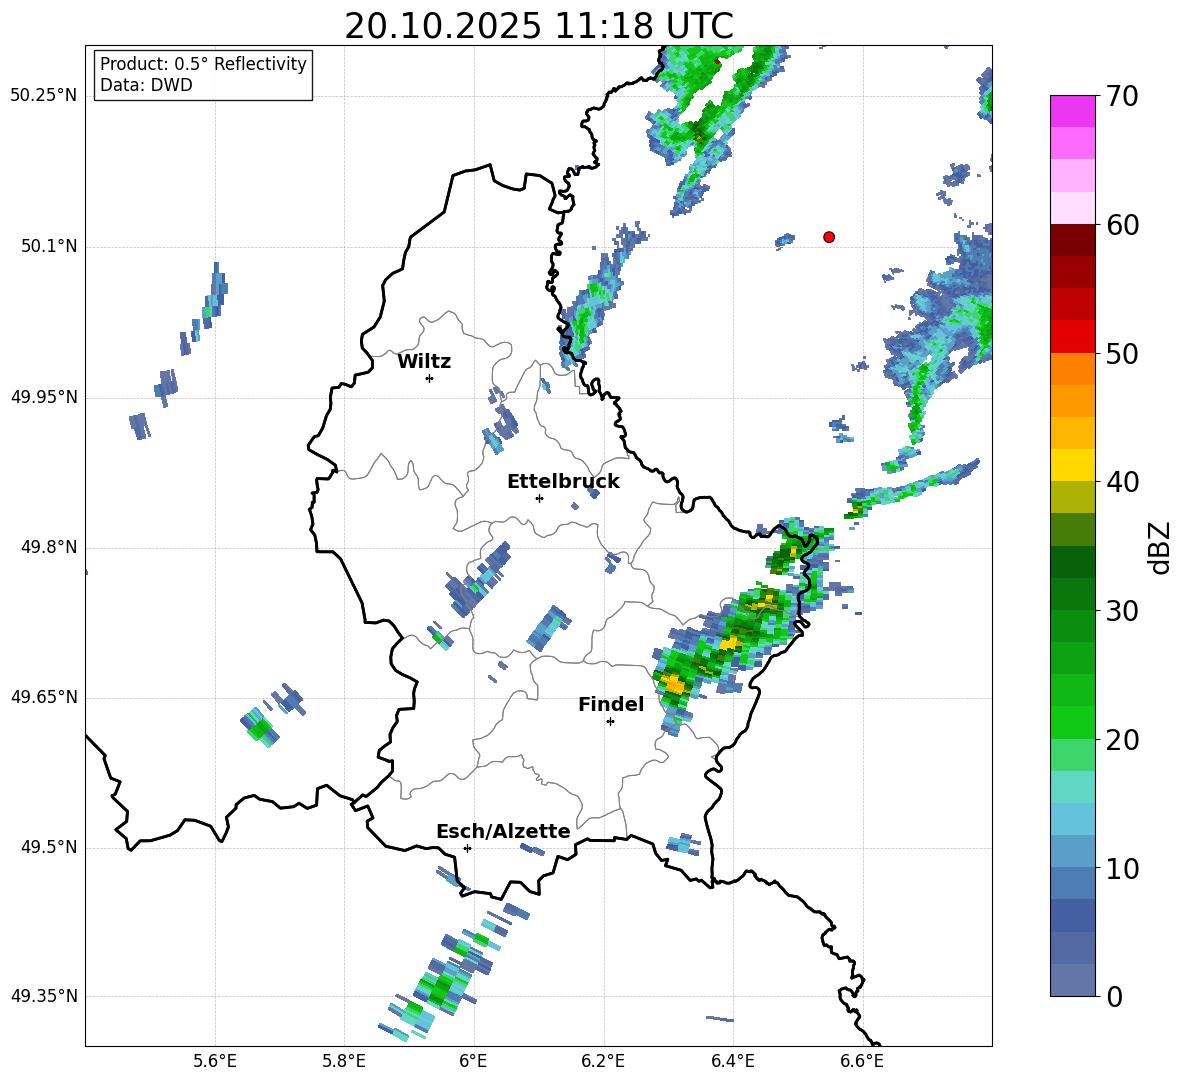Click the dark red colorbar swatch below 60
This screenshot has width=1184, height=1081.
[x=1072, y=240]
